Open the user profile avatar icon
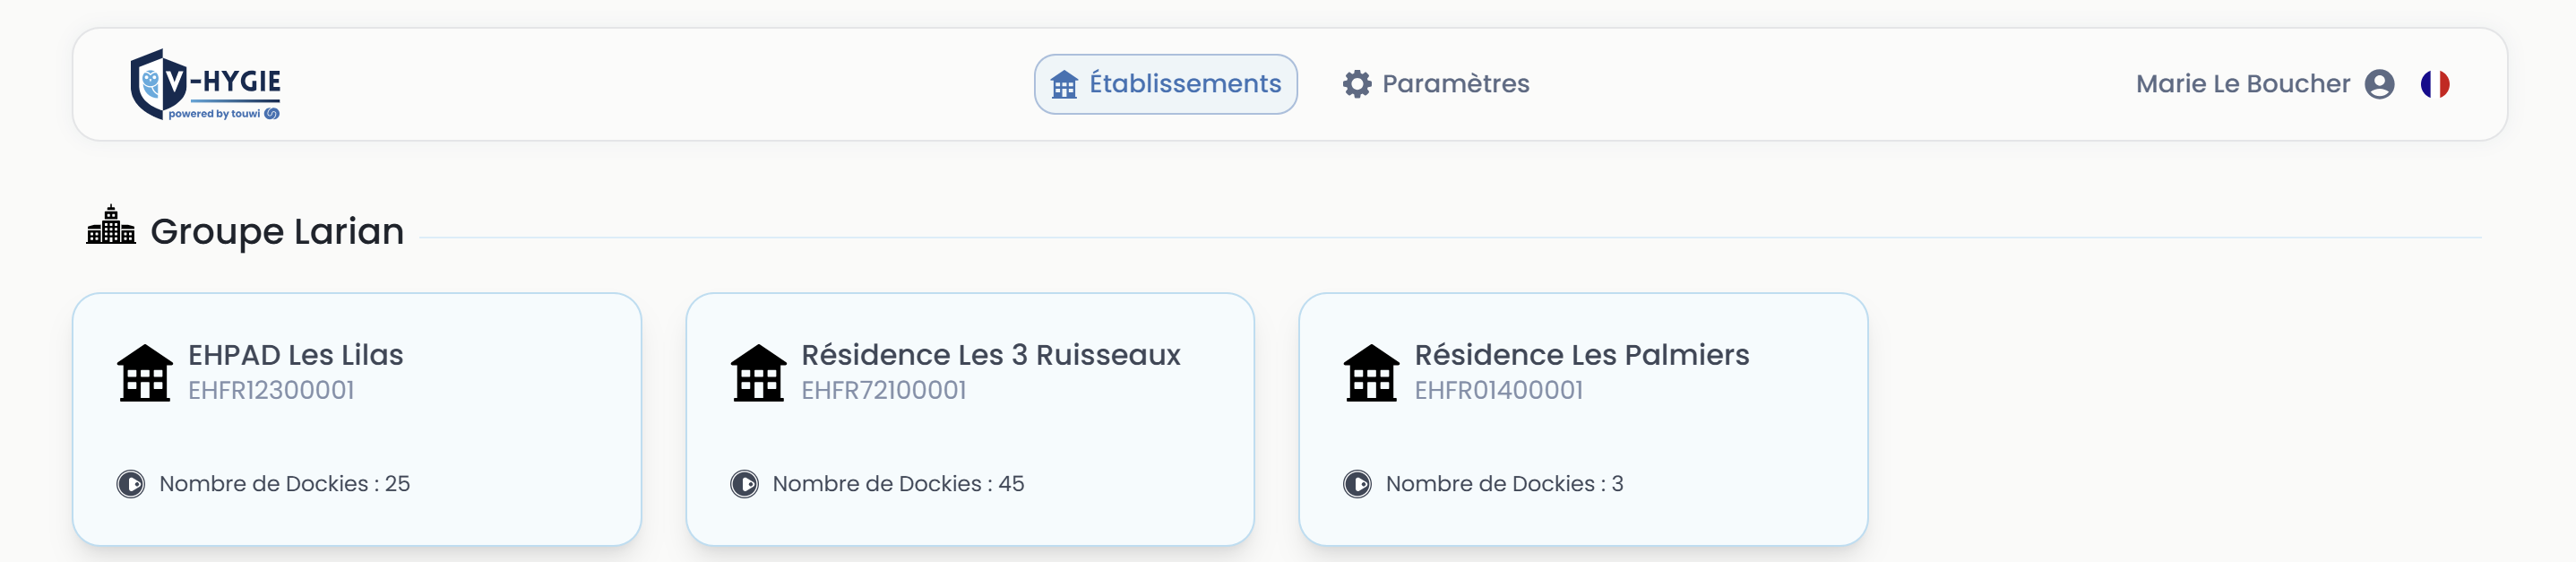This screenshot has height=562, width=2576. (x=2379, y=84)
